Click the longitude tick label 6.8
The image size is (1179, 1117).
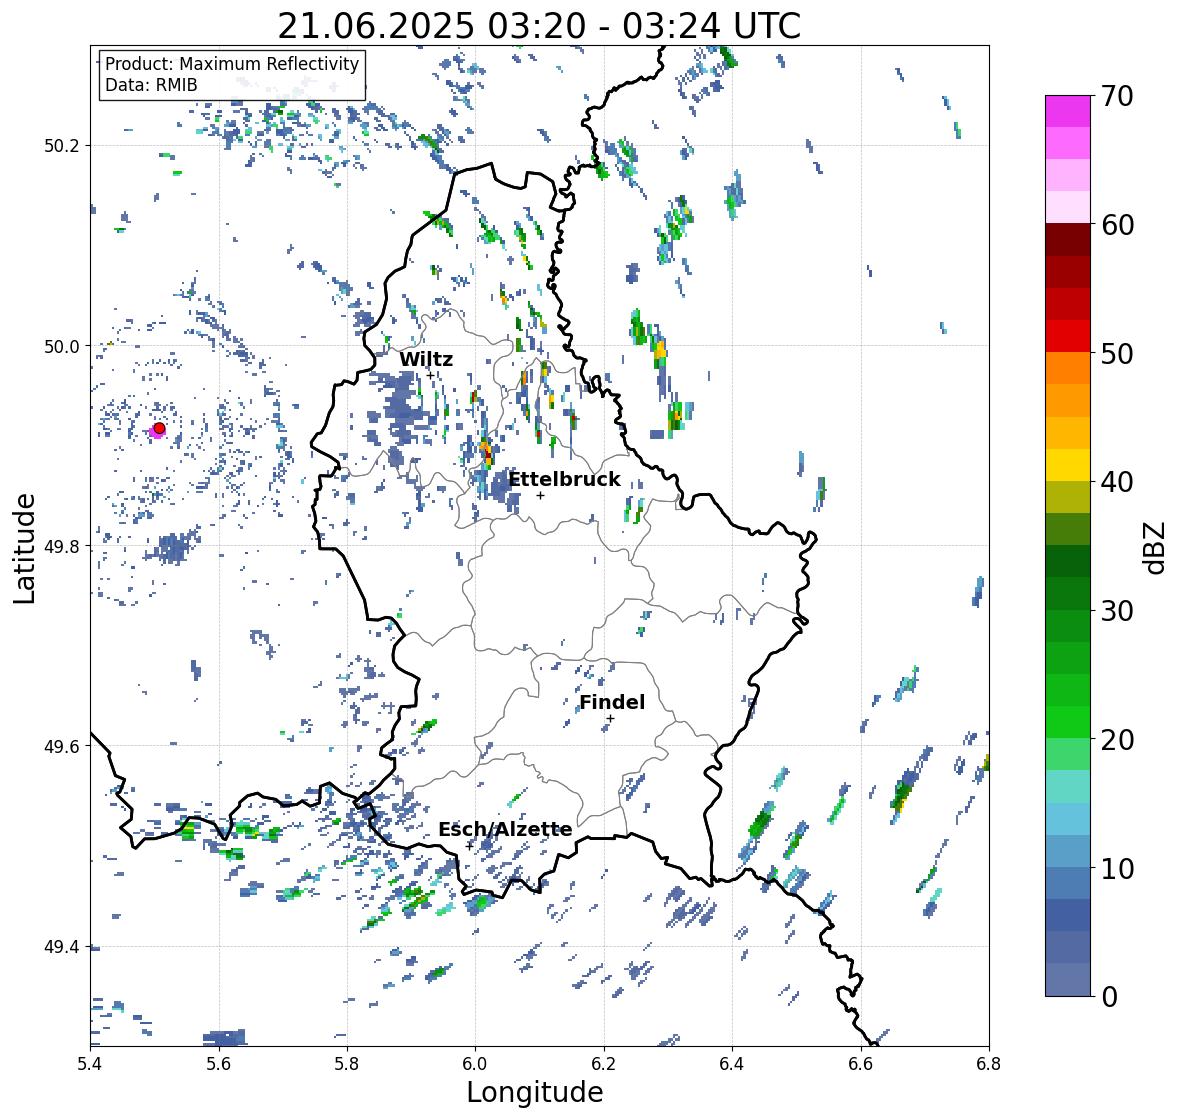[988, 1063]
